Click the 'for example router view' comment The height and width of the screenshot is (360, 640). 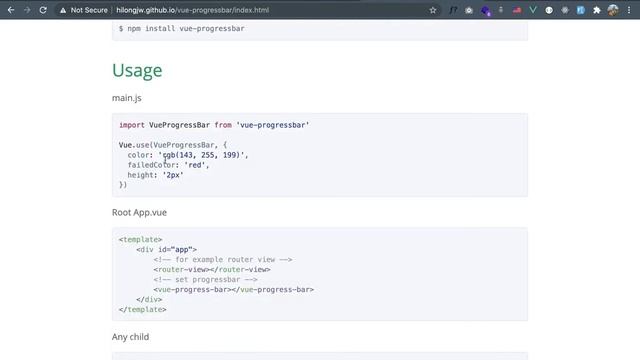coord(223,260)
